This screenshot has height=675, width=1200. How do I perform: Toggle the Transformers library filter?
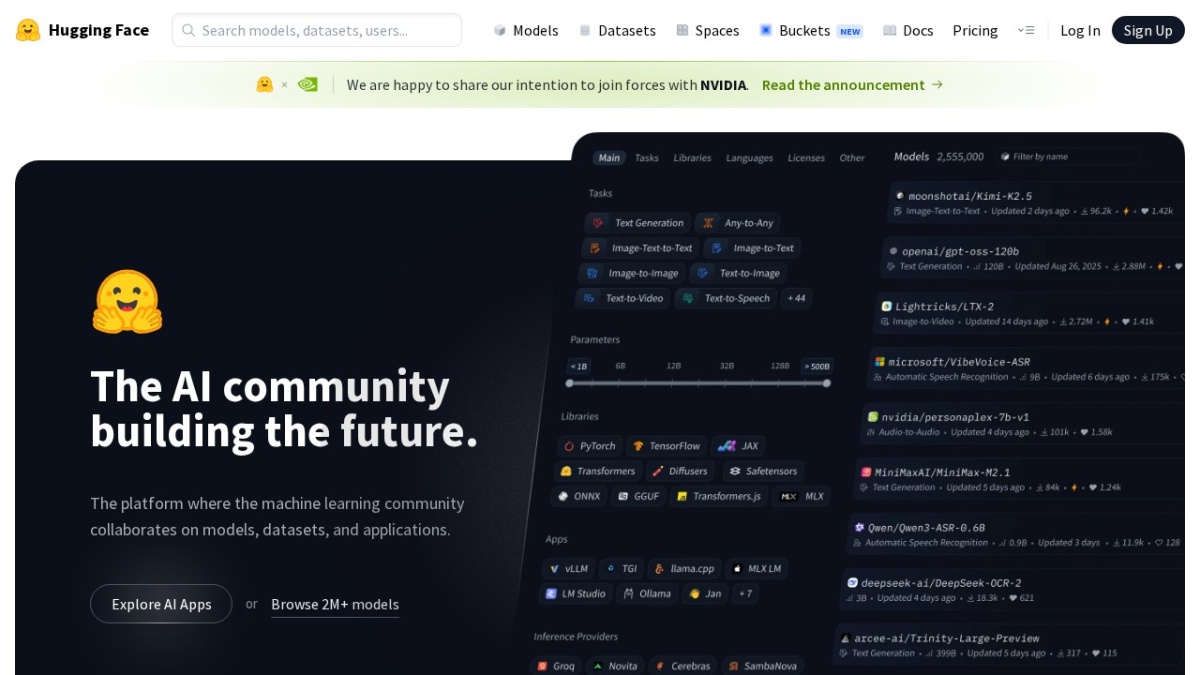tap(598, 471)
